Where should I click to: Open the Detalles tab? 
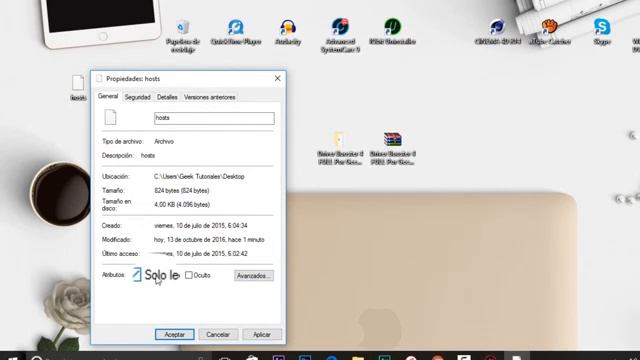[167, 97]
